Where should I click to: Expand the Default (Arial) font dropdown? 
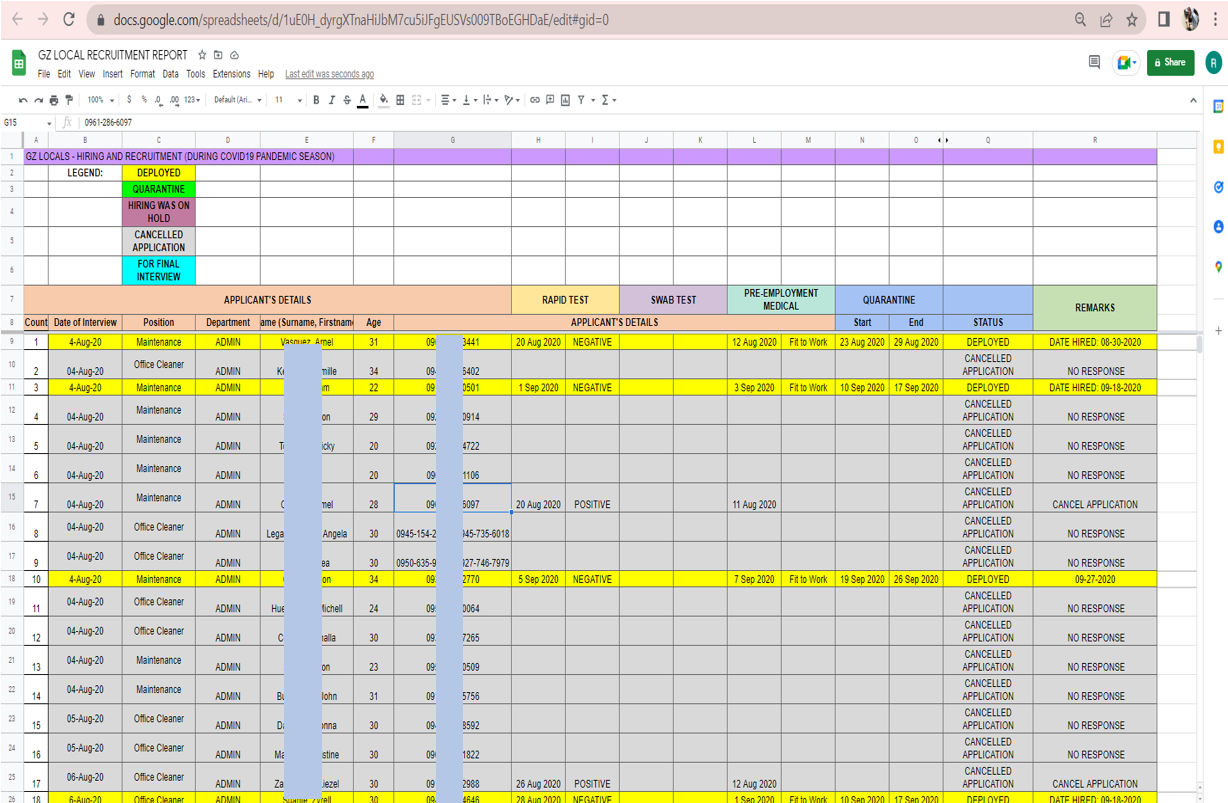(x=238, y=100)
